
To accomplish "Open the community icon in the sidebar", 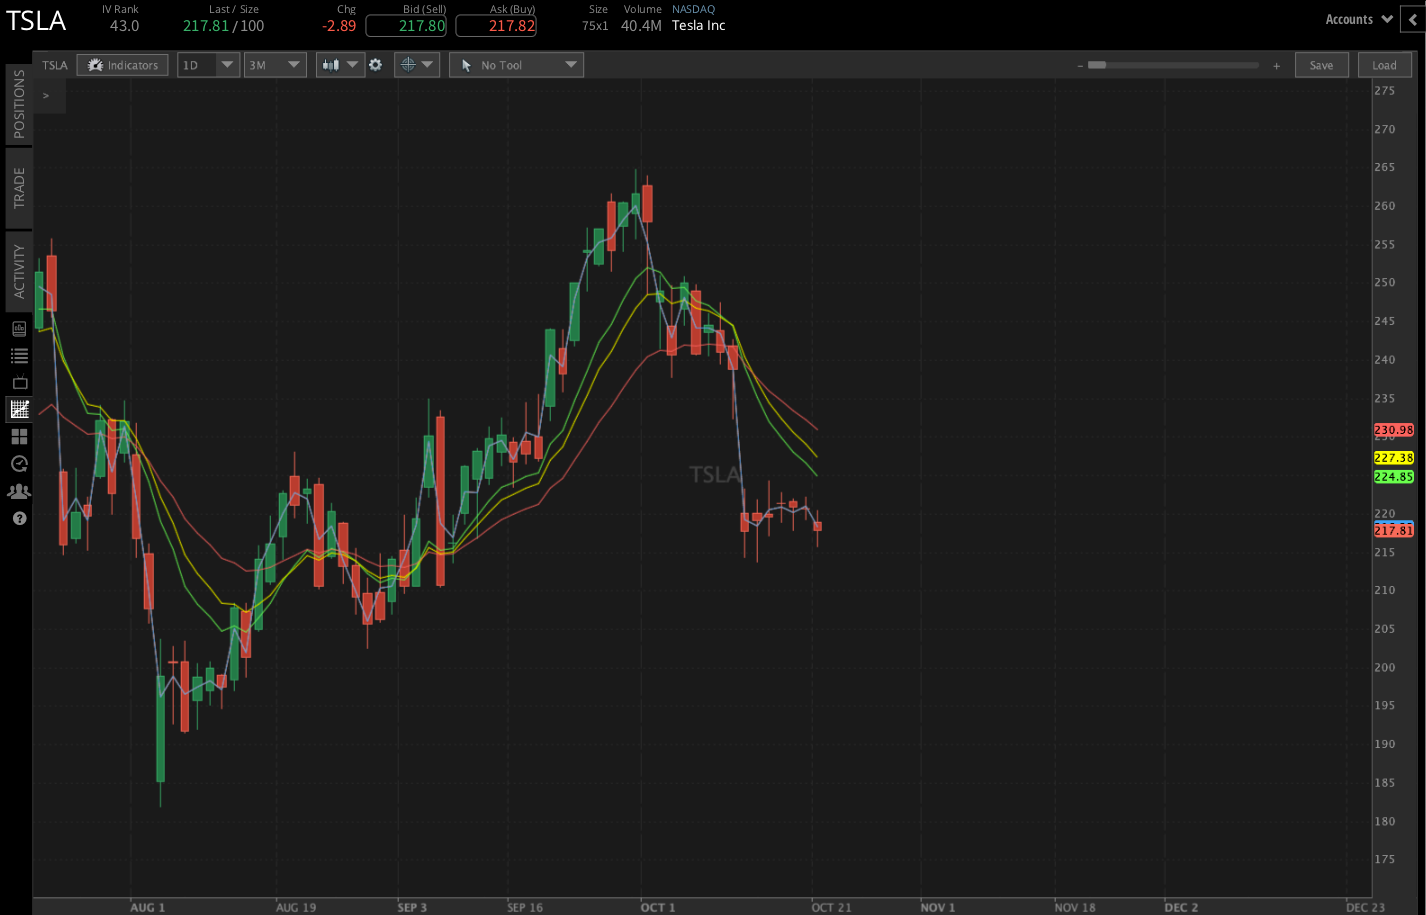I will [17, 491].
